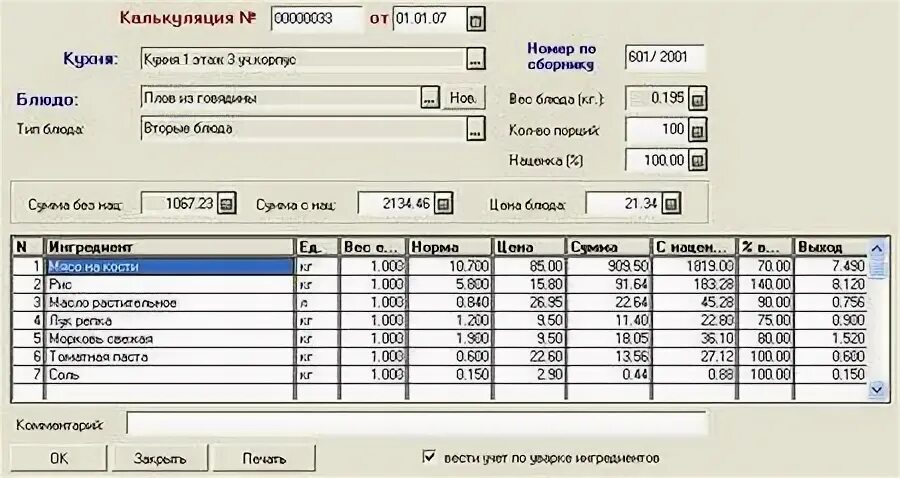The image size is (900, 478).
Task: Click the Цена column header
Action: (x=529, y=247)
